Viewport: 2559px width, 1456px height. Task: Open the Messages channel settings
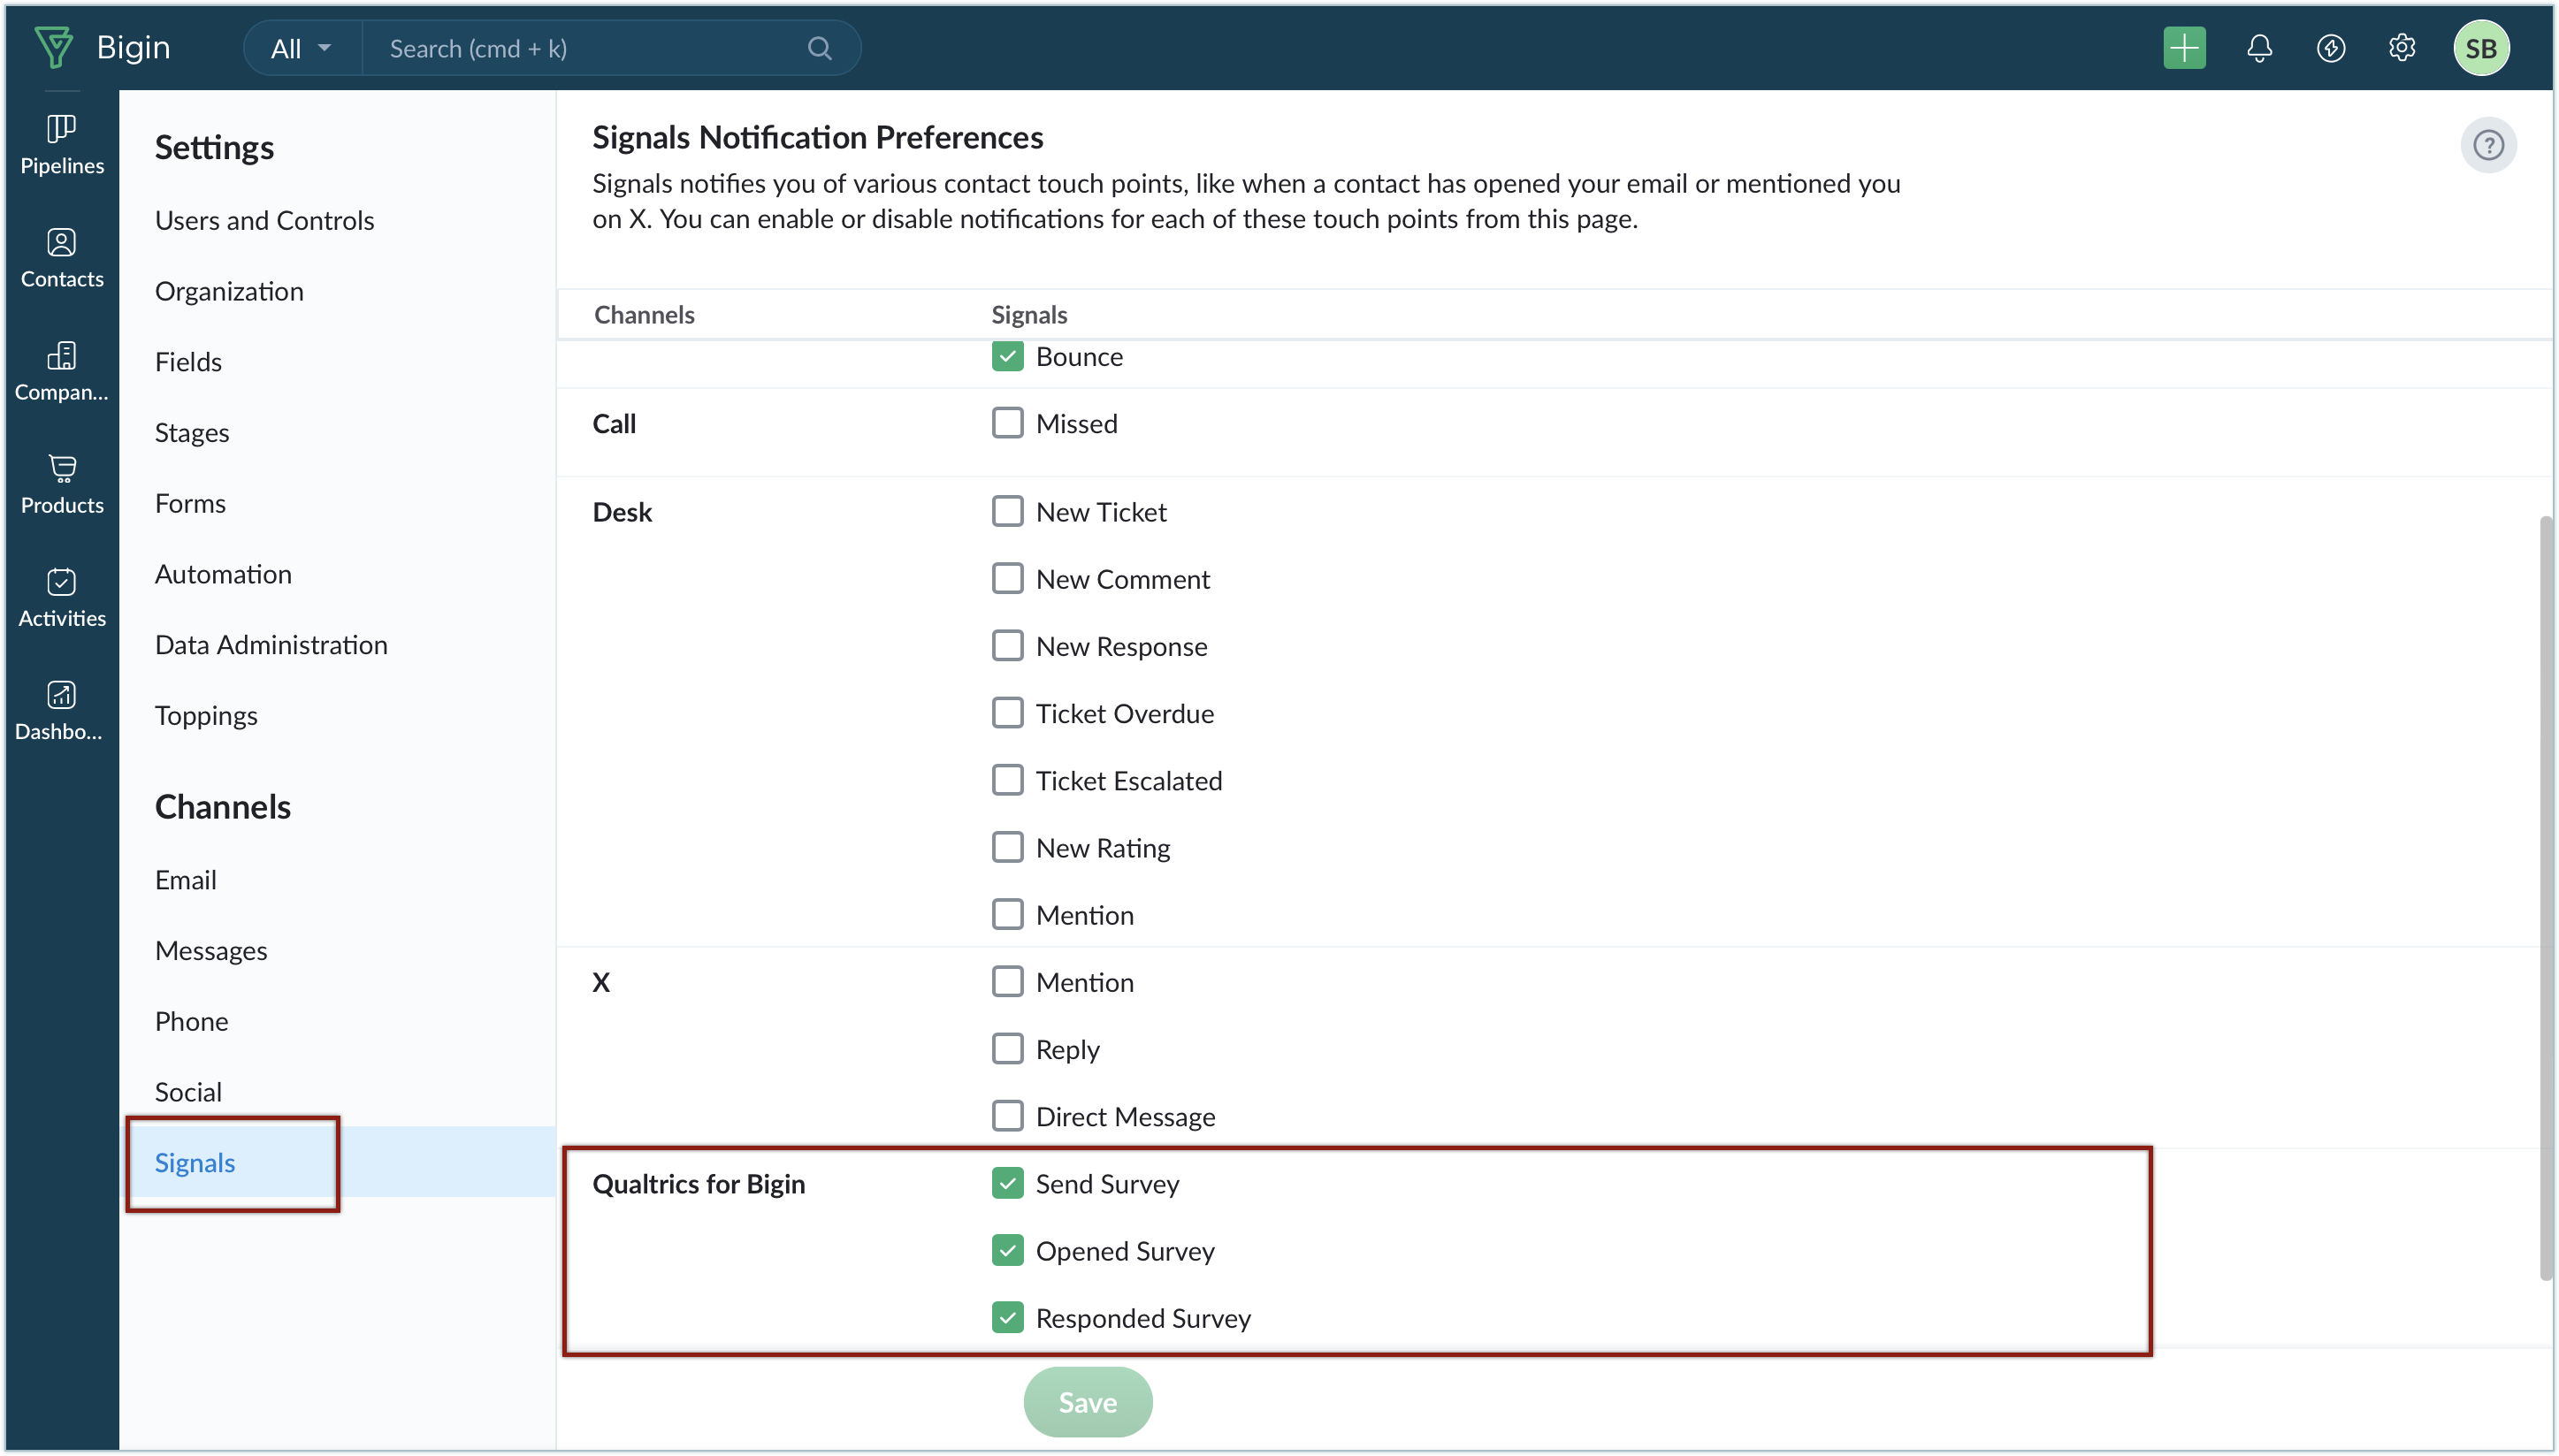[x=211, y=951]
